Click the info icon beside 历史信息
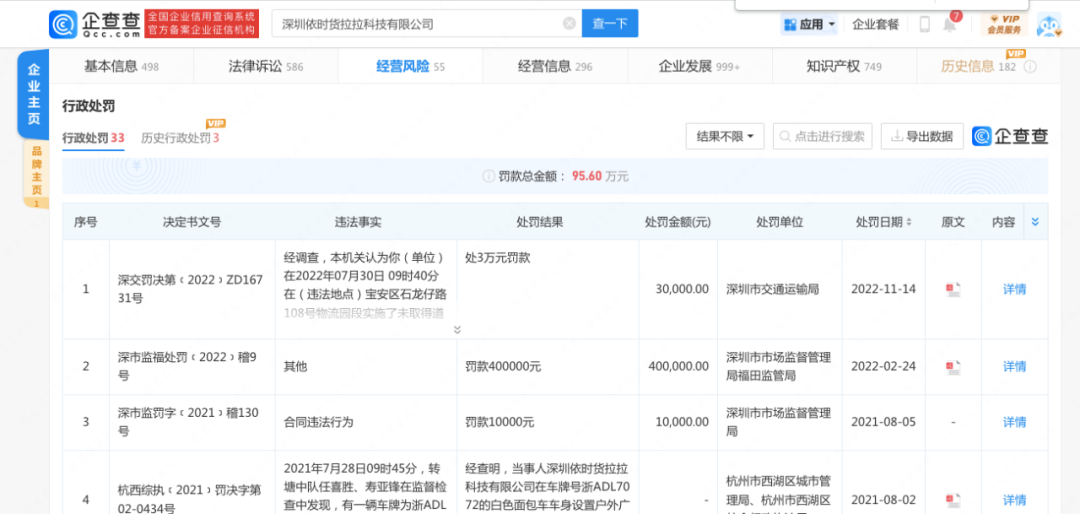The image size is (1080, 514). click(x=1030, y=67)
